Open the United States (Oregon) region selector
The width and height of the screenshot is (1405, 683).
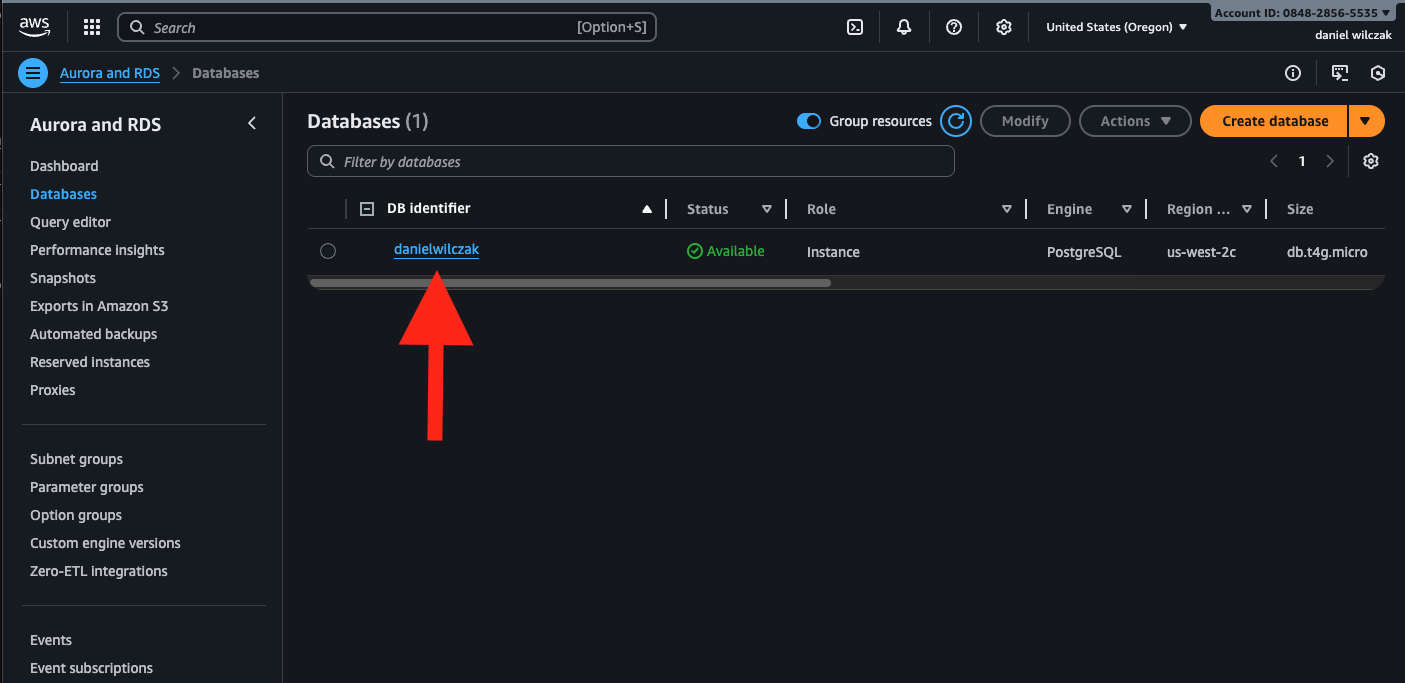click(1116, 27)
